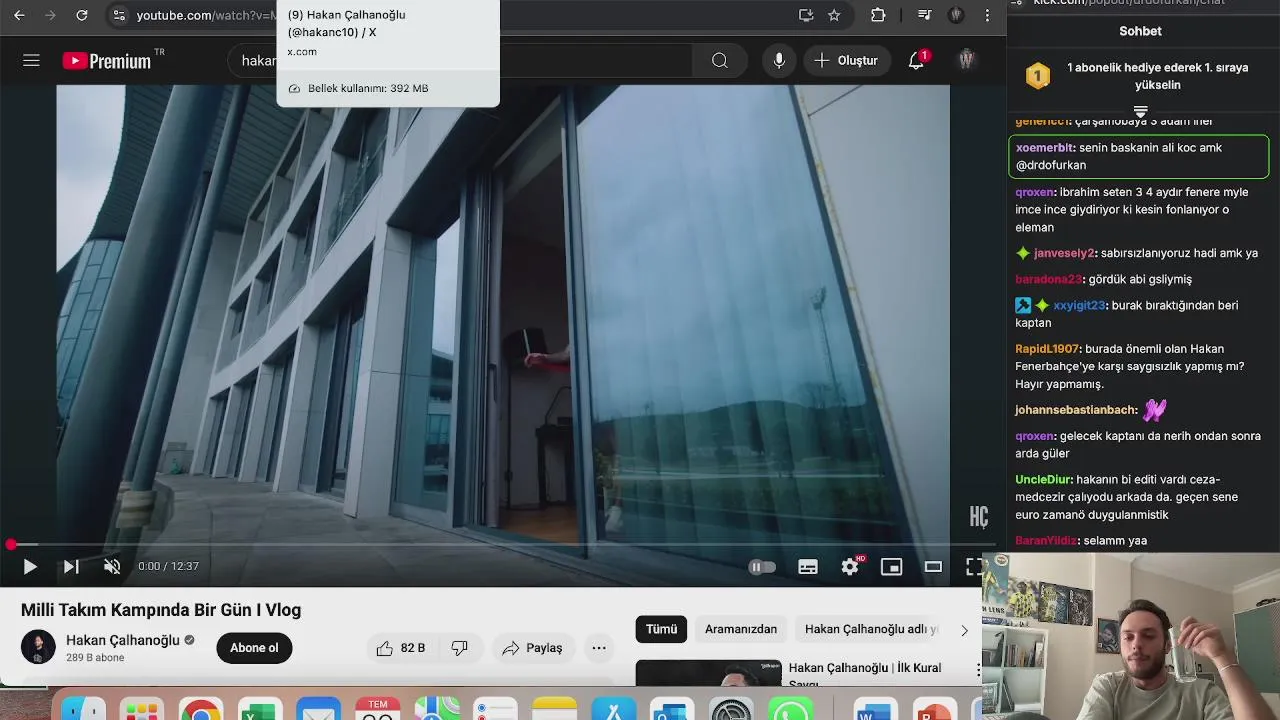
Task: Select the Hakan Çalhanoğlu adlı filter chip
Action: click(871, 629)
